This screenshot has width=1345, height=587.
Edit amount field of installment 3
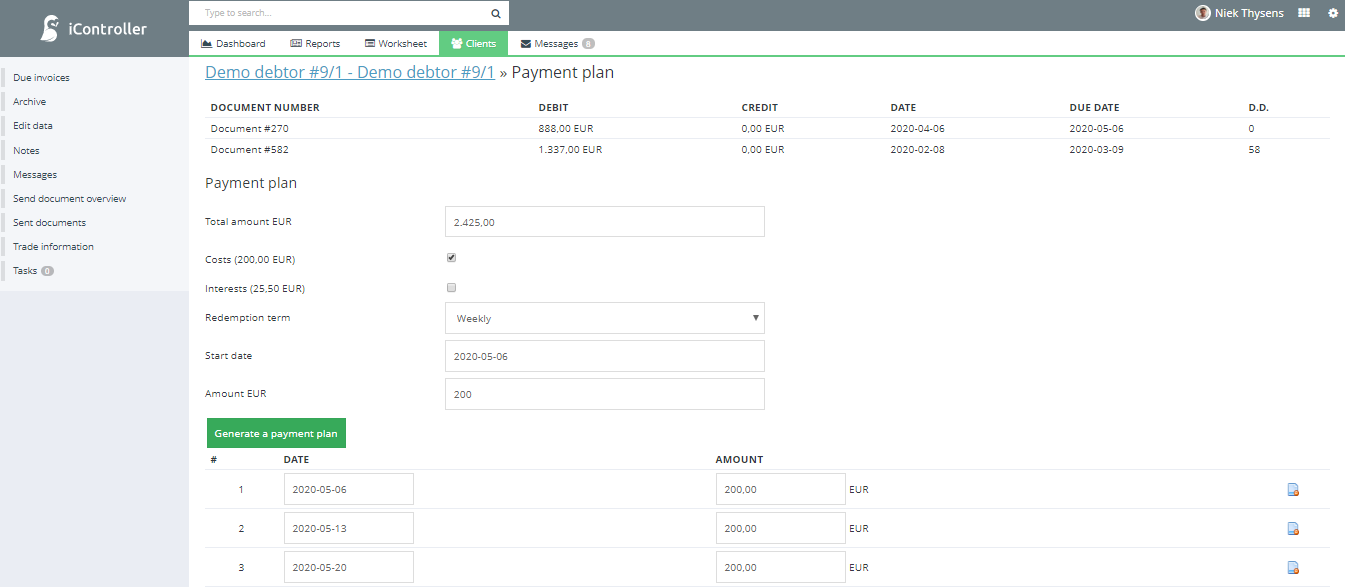point(780,567)
